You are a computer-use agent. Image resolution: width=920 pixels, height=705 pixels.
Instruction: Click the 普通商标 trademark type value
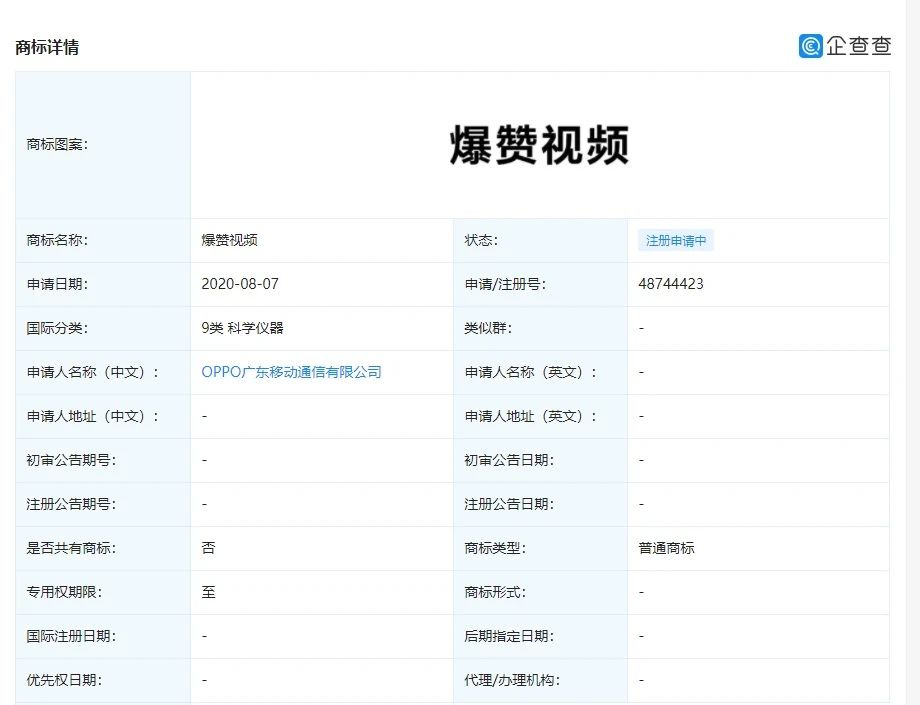[666, 548]
